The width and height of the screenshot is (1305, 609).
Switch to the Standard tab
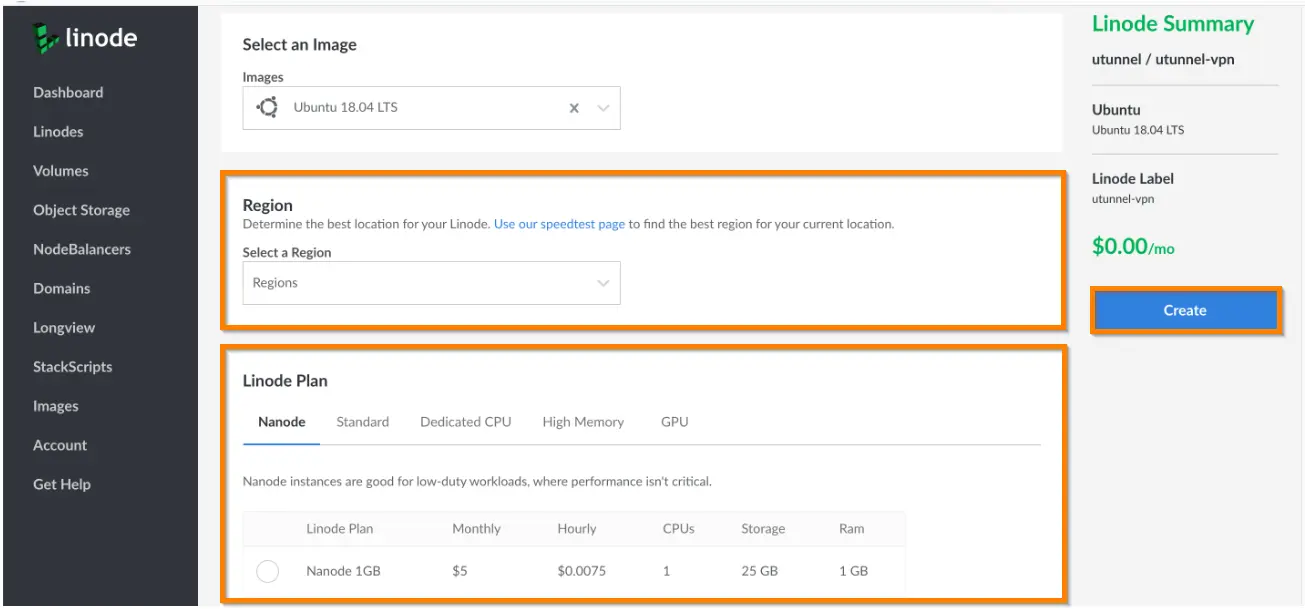[362, 422]
